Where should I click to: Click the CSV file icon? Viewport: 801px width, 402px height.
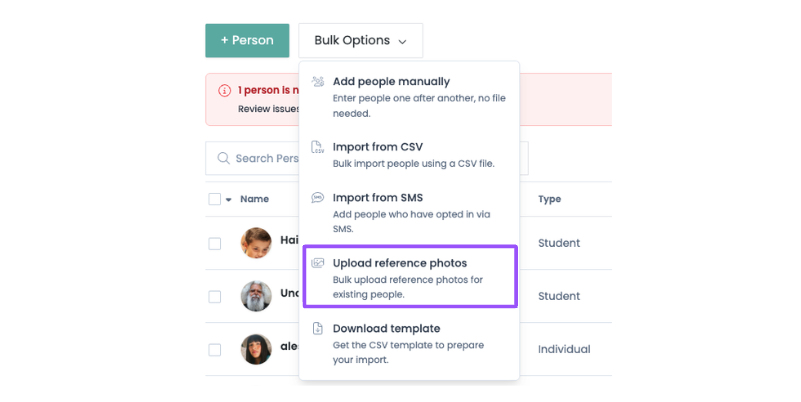pos(318,147)
